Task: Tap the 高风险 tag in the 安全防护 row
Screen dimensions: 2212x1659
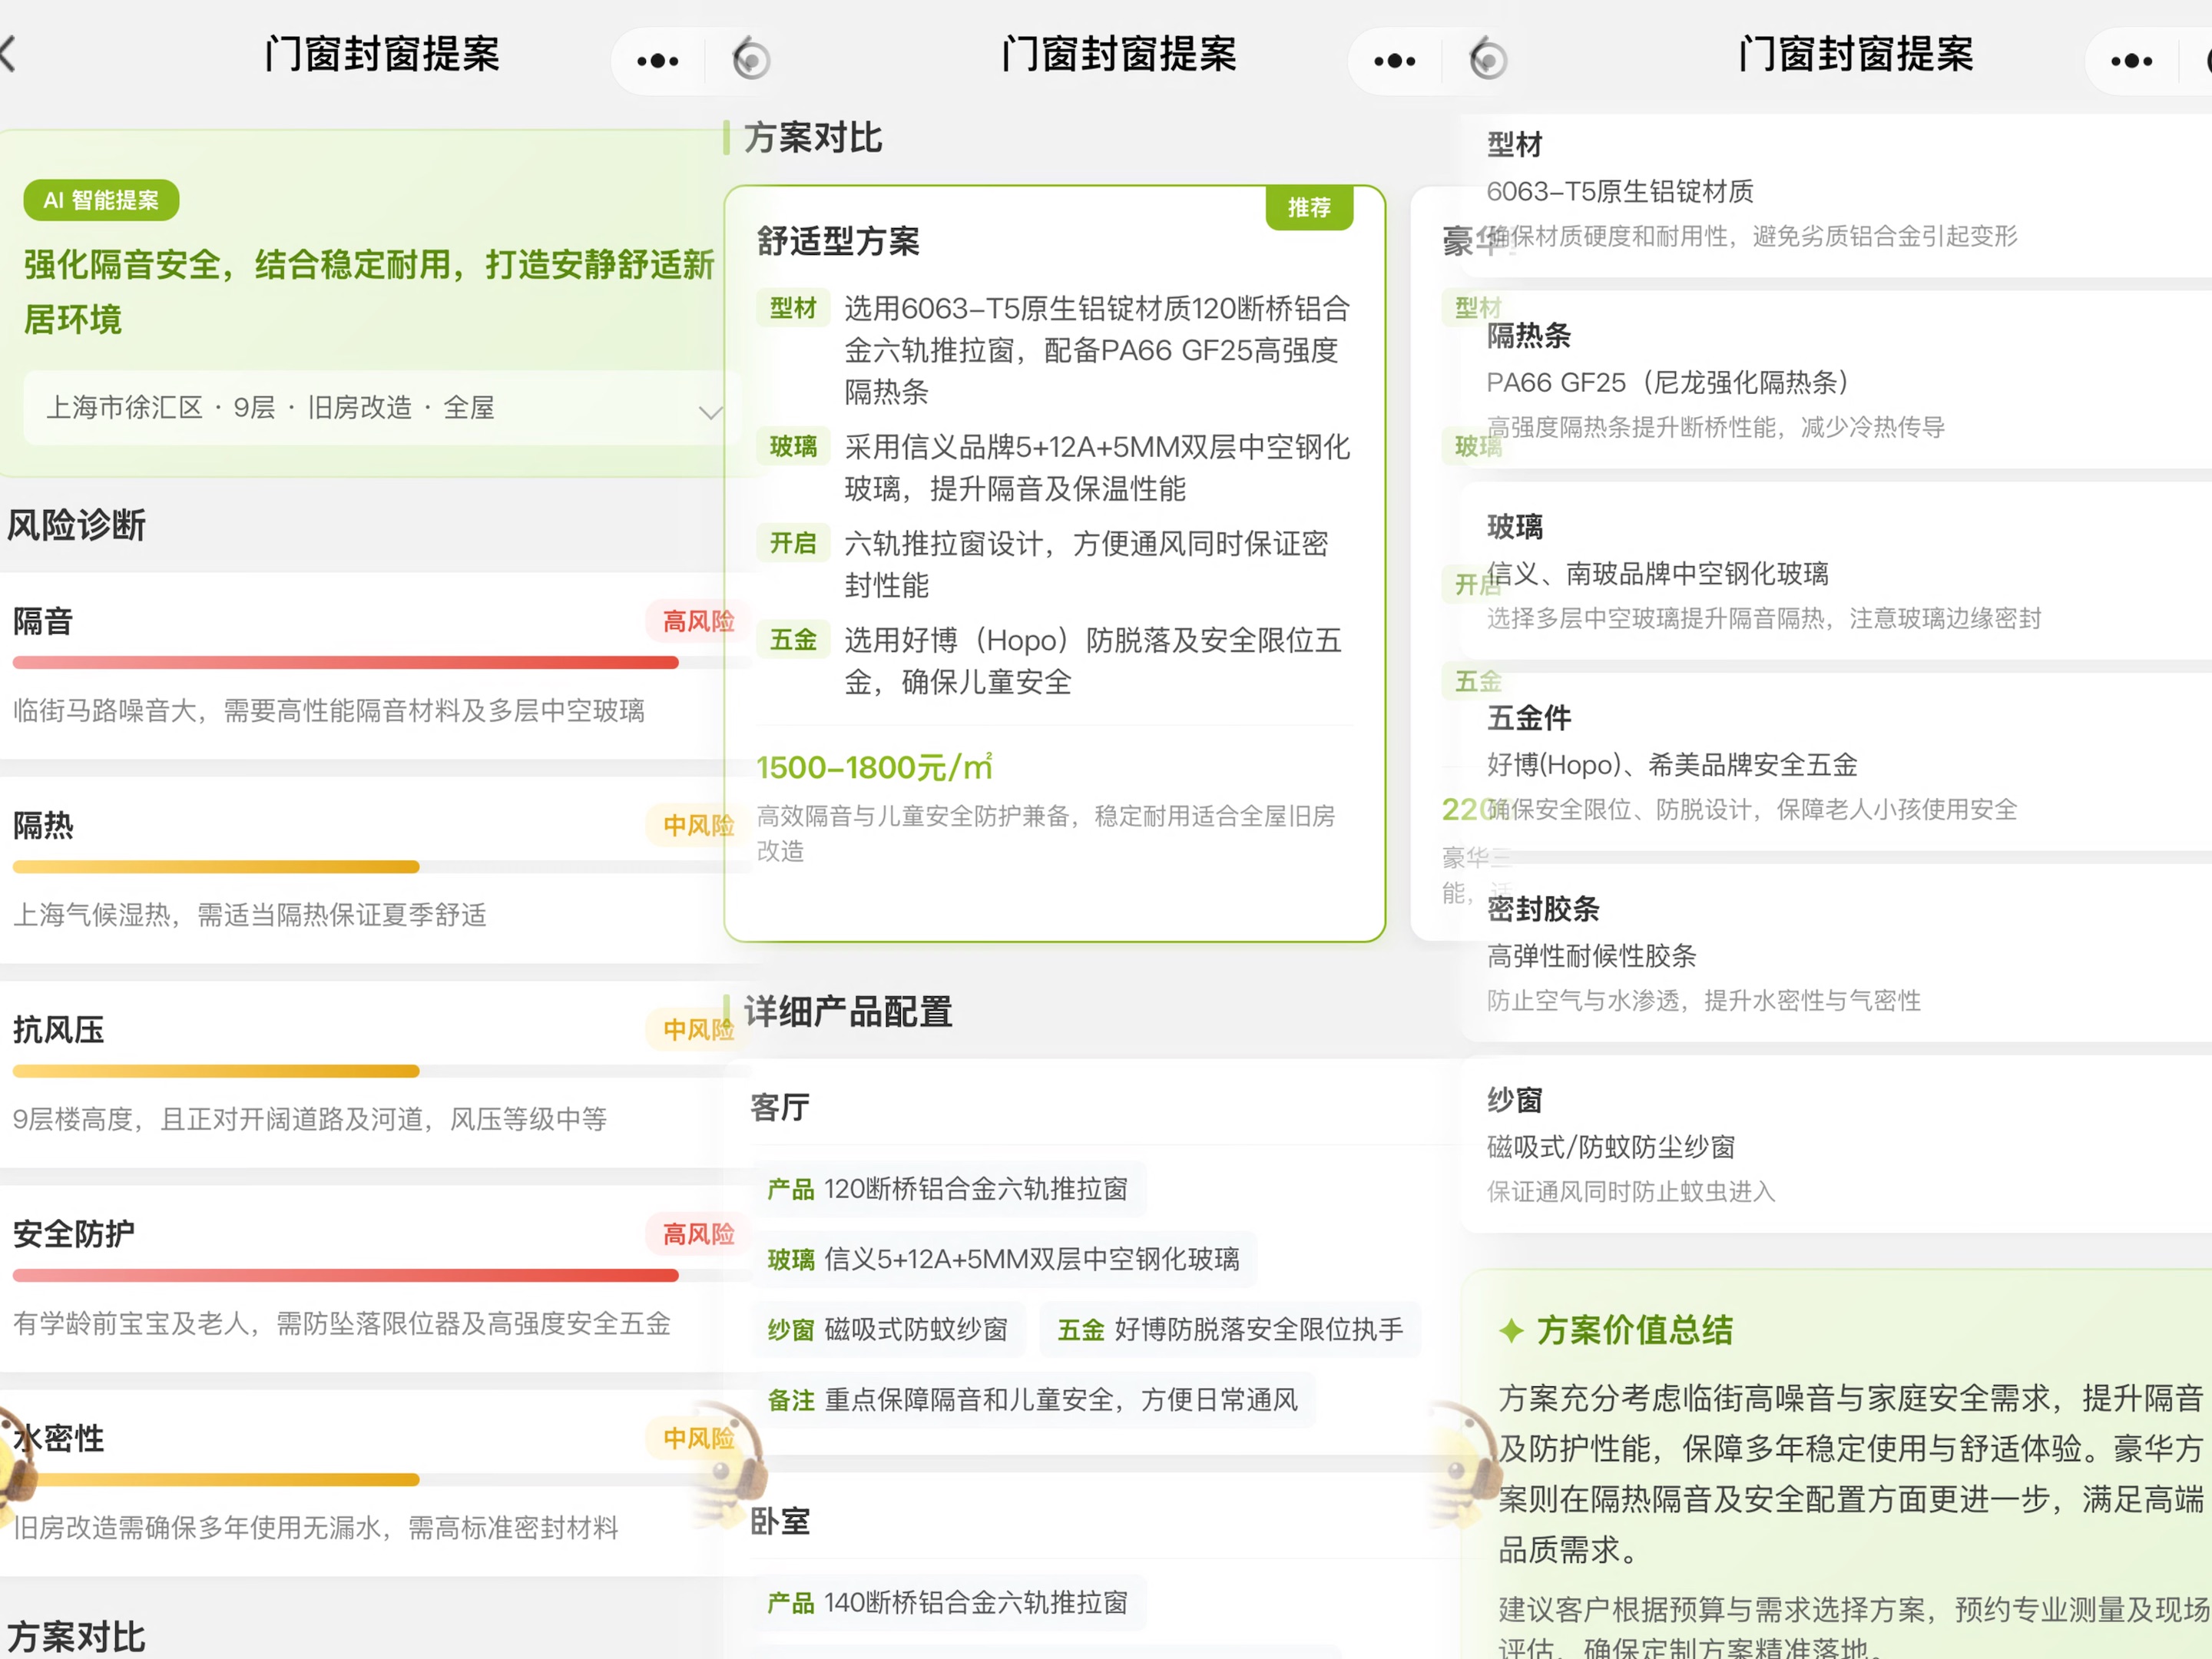Action: click(x=698, y=1234)
